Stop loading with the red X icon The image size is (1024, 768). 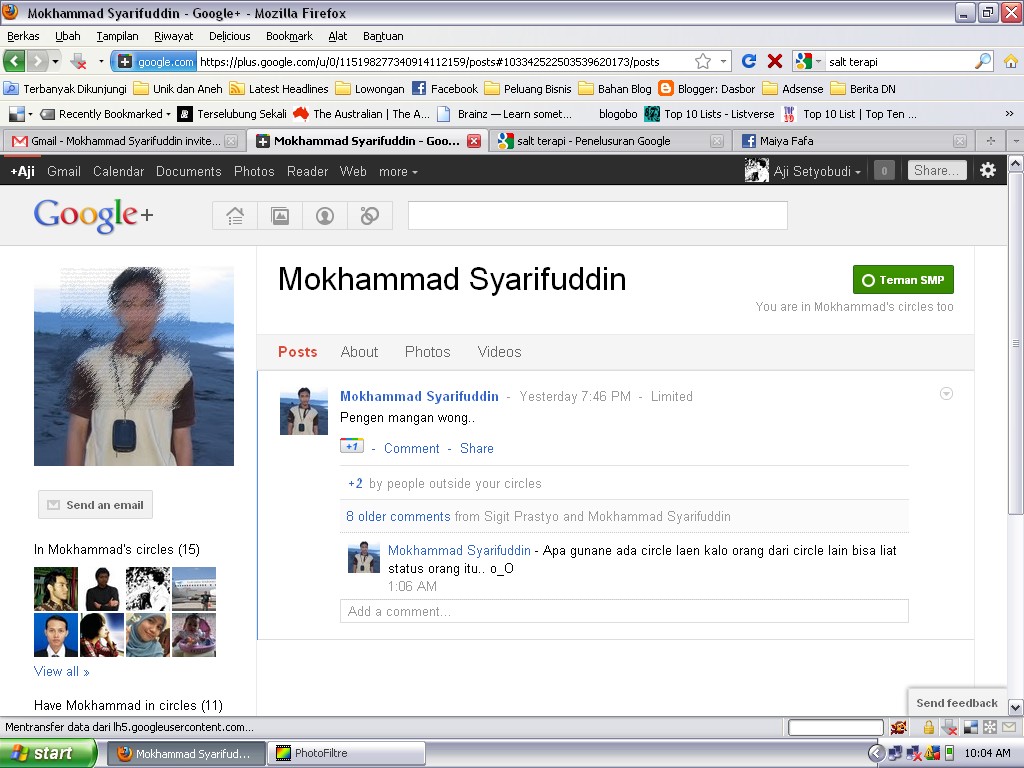pos(775,61)
